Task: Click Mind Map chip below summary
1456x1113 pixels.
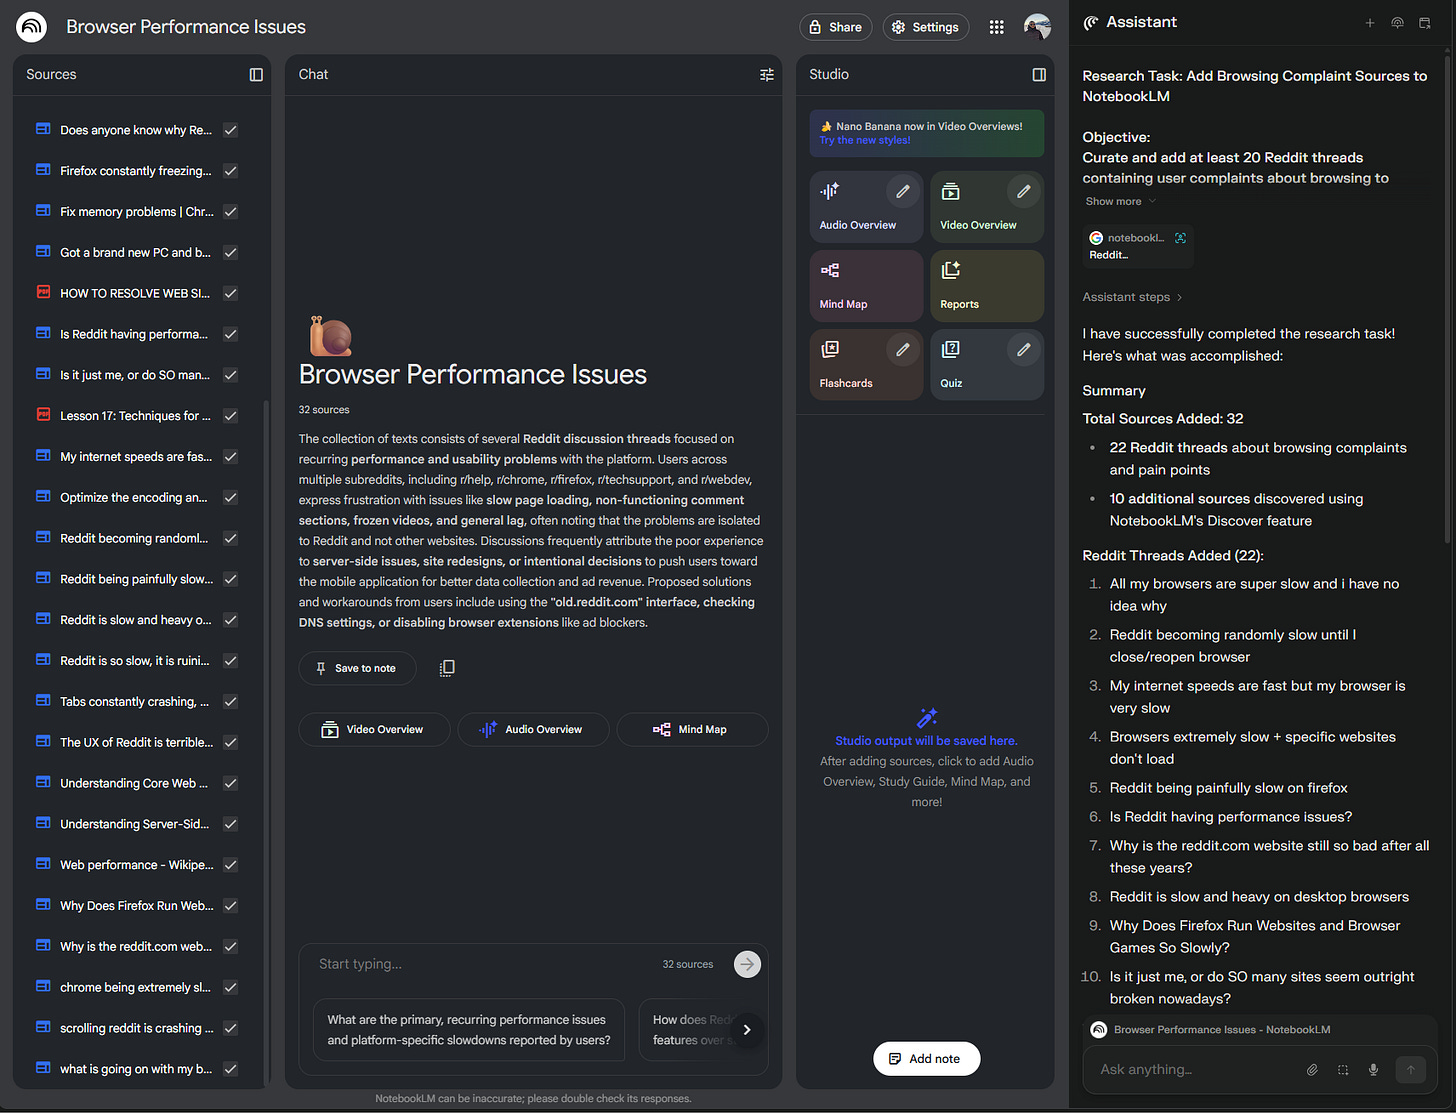Action: click(x=692, y=730)
